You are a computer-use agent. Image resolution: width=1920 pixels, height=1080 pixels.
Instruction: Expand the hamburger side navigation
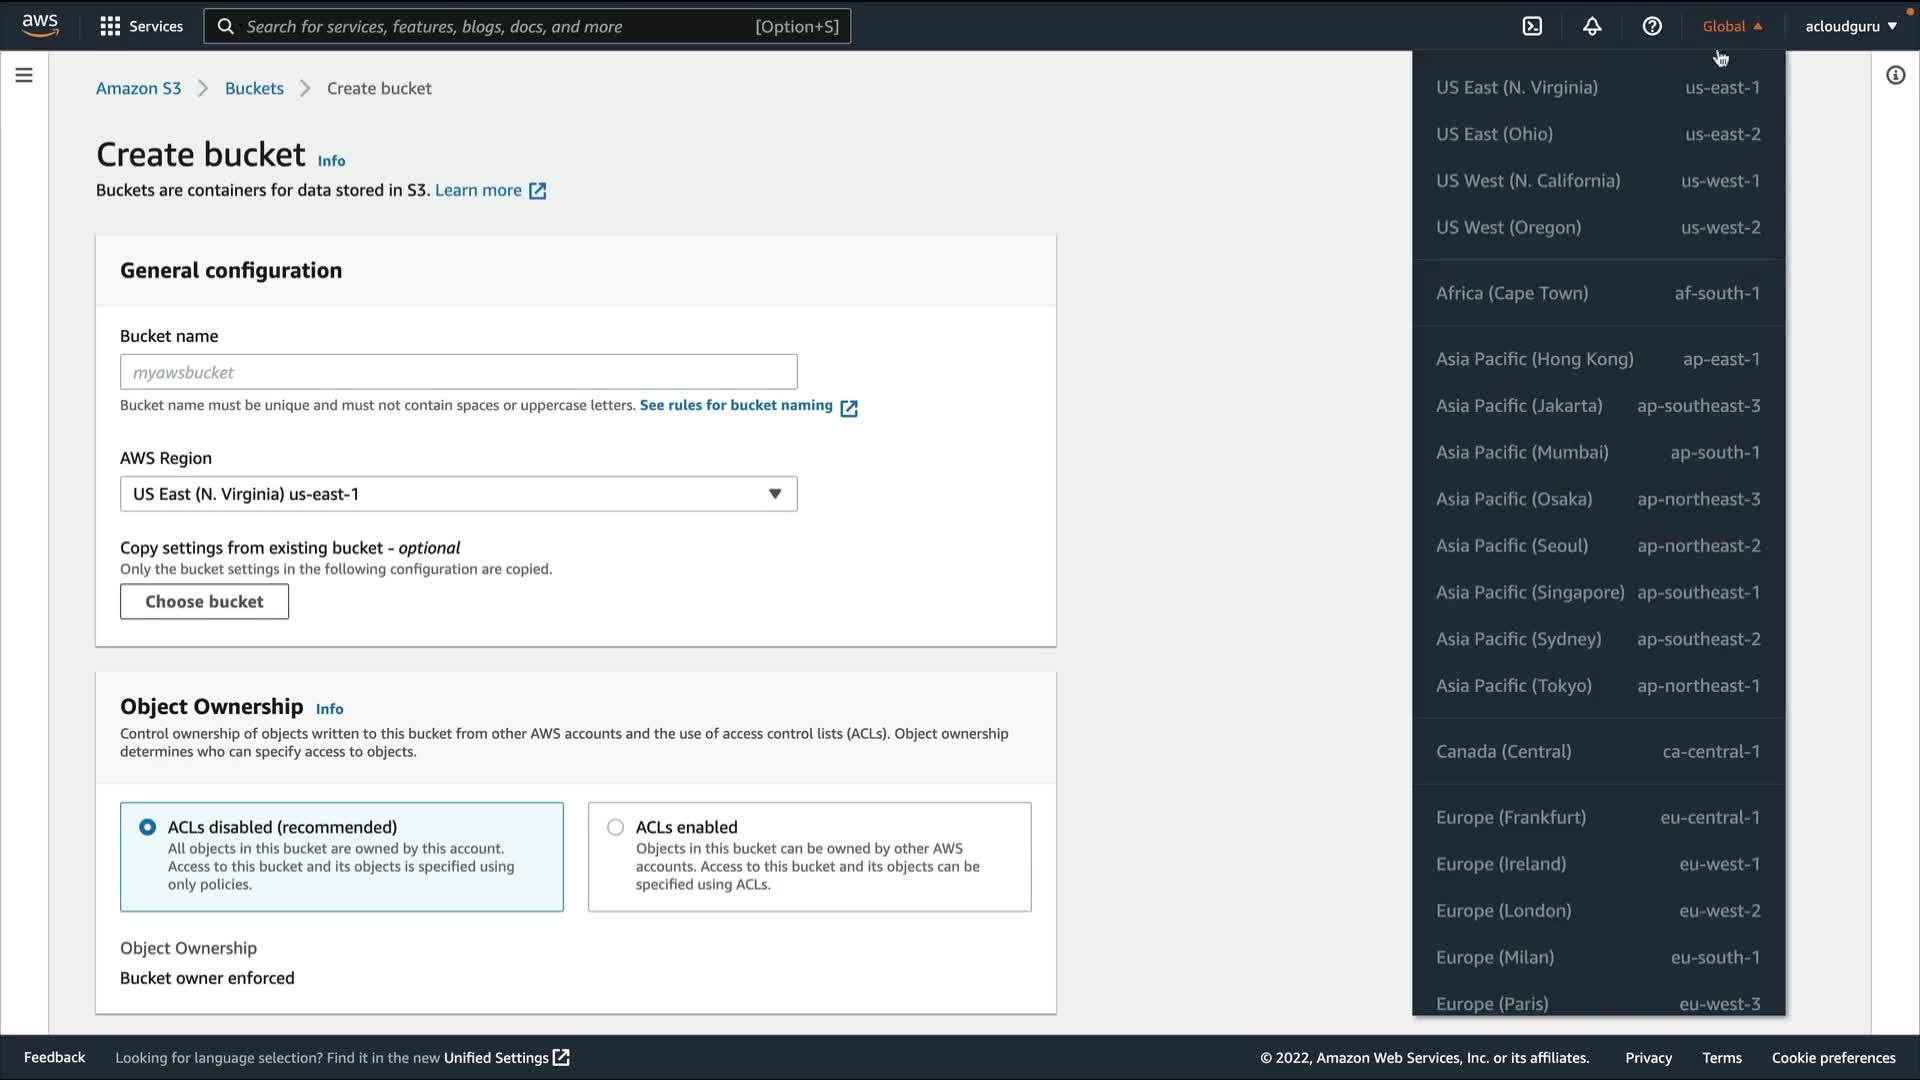click(x=24, y=75)
